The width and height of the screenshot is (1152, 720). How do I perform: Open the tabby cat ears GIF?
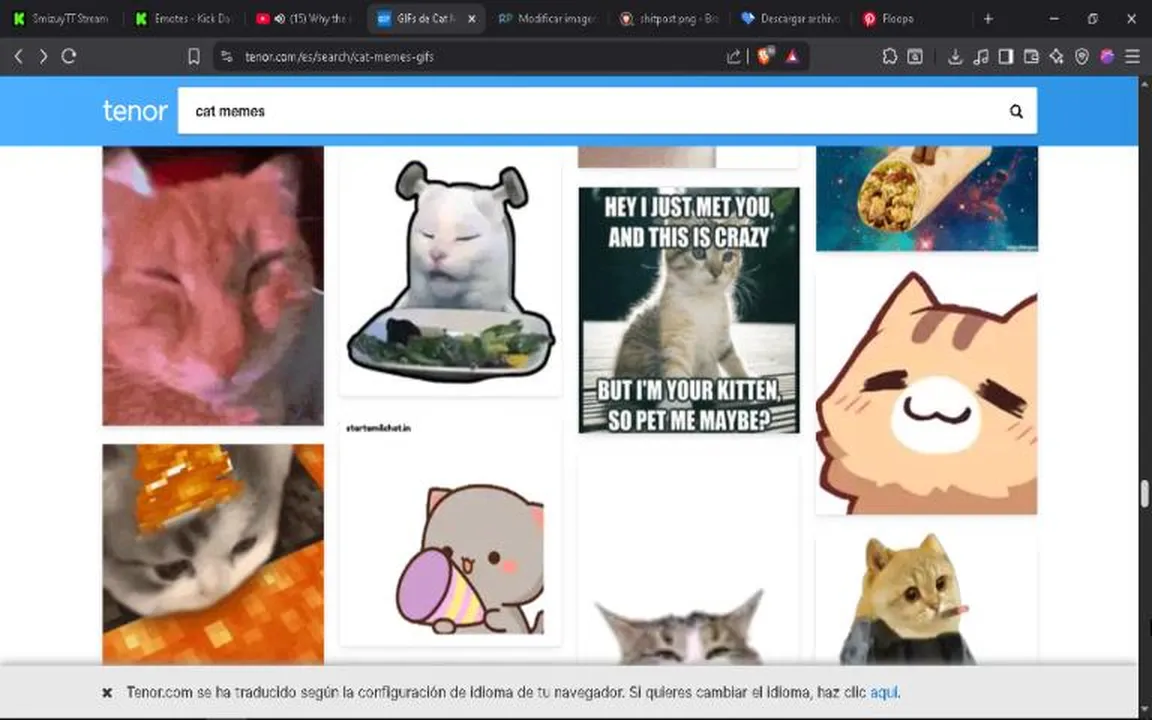(689, 560)
